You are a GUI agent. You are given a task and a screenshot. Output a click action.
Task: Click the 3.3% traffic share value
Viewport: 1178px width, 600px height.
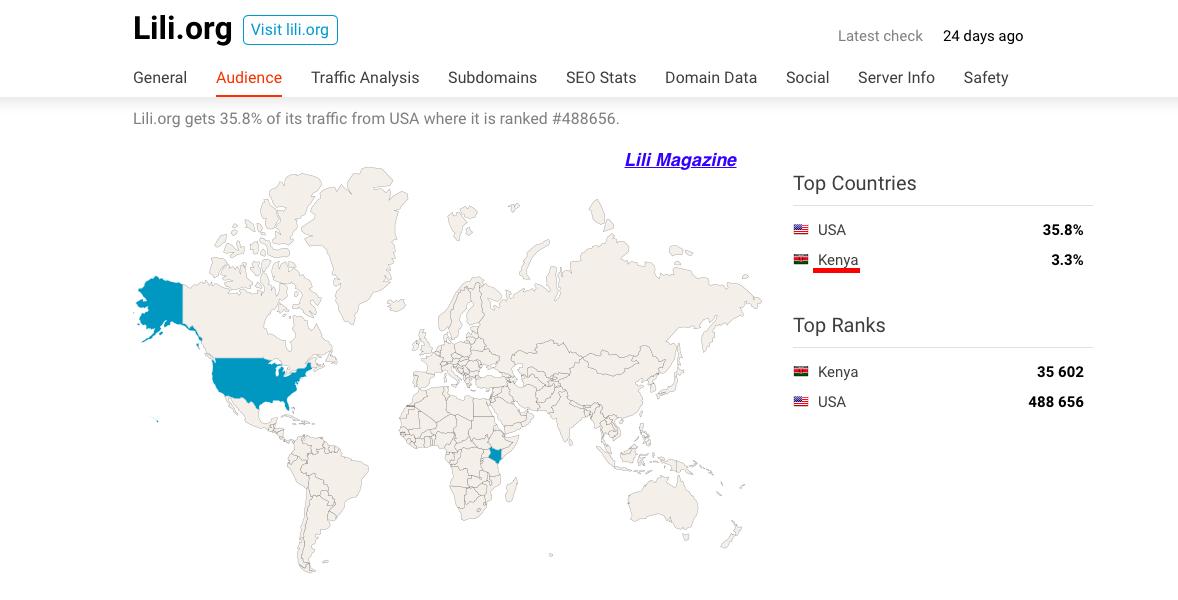pyautogui.click(x=1067, y=260)
